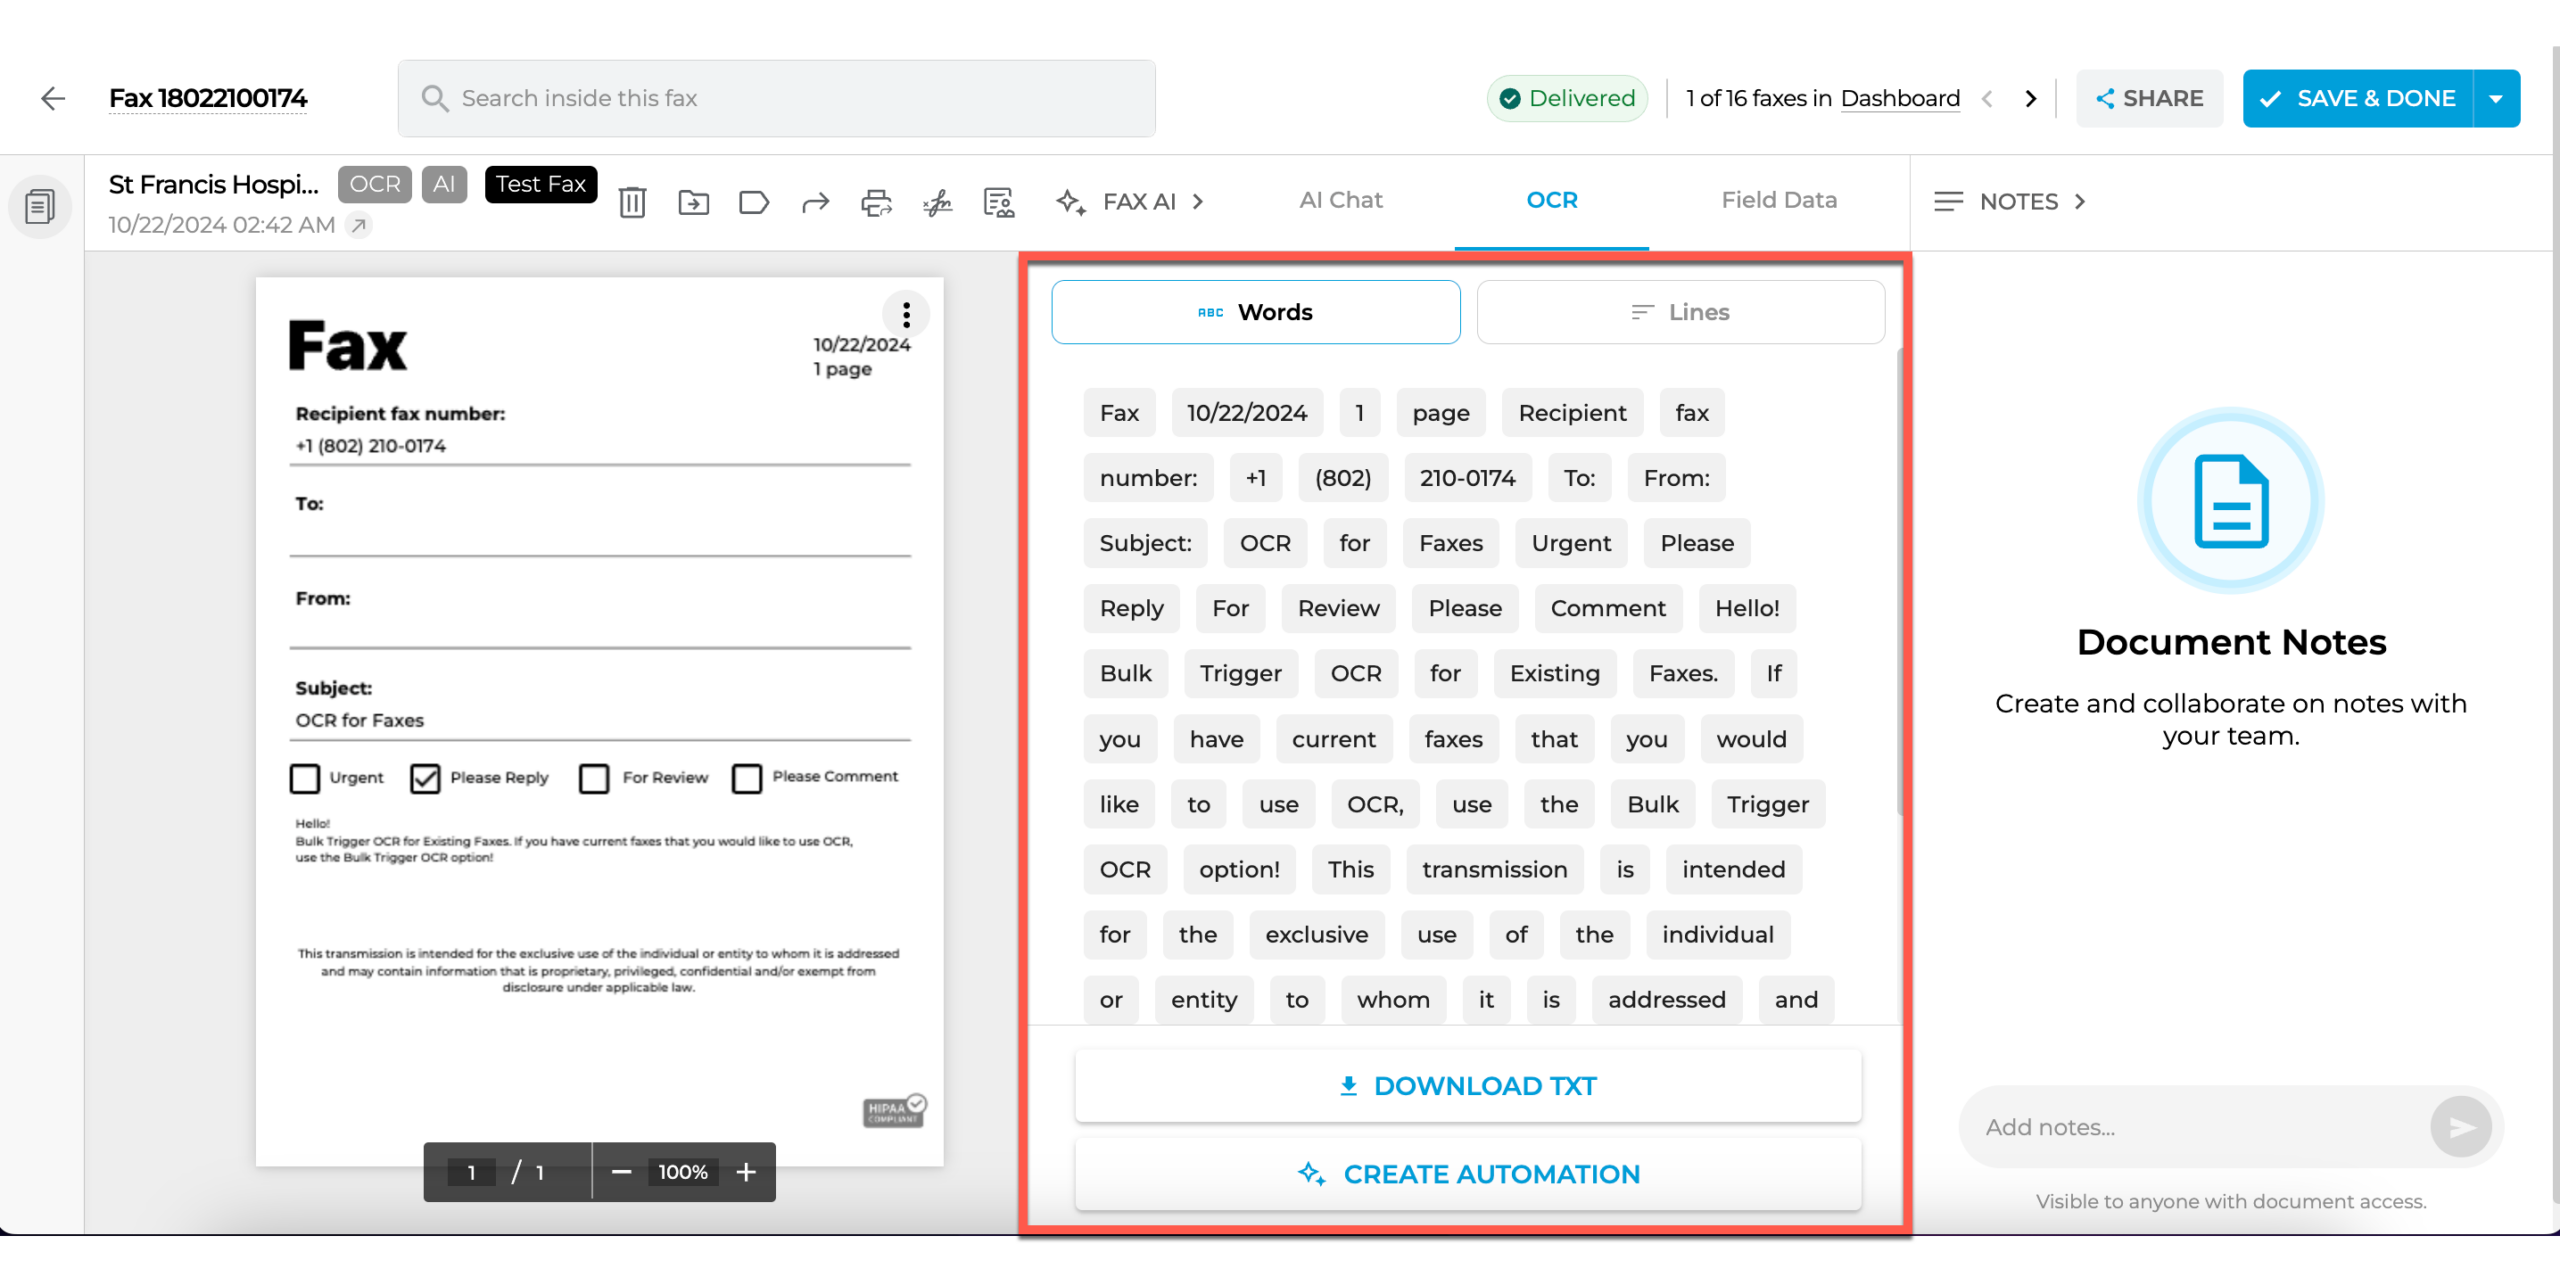Click the extract fields icon
The width and height of the screenshot is (2560, 1277).
click(996, 201)
